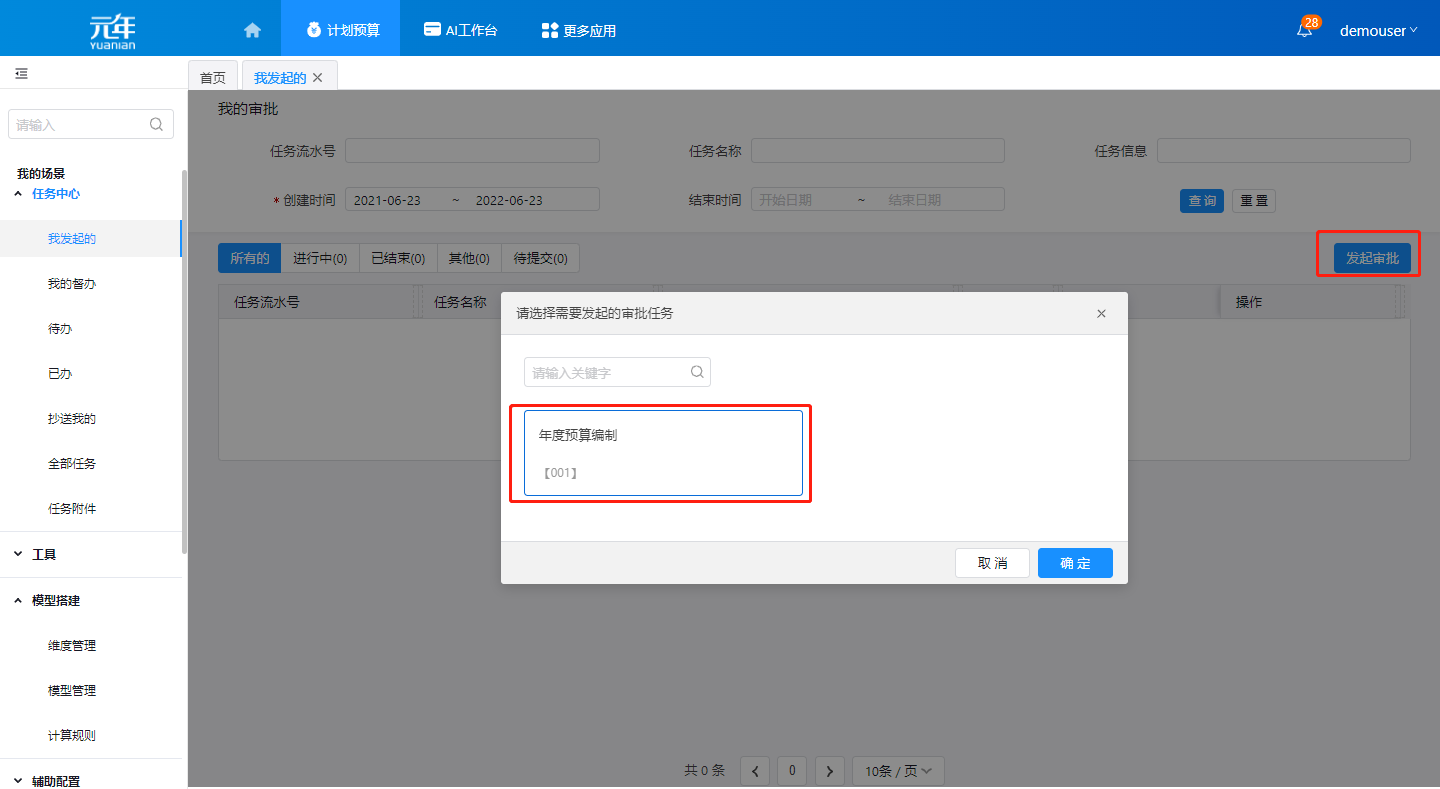Collapse the sidebar using the menu fold icon

pyautogui.click(x=21, y=74)
